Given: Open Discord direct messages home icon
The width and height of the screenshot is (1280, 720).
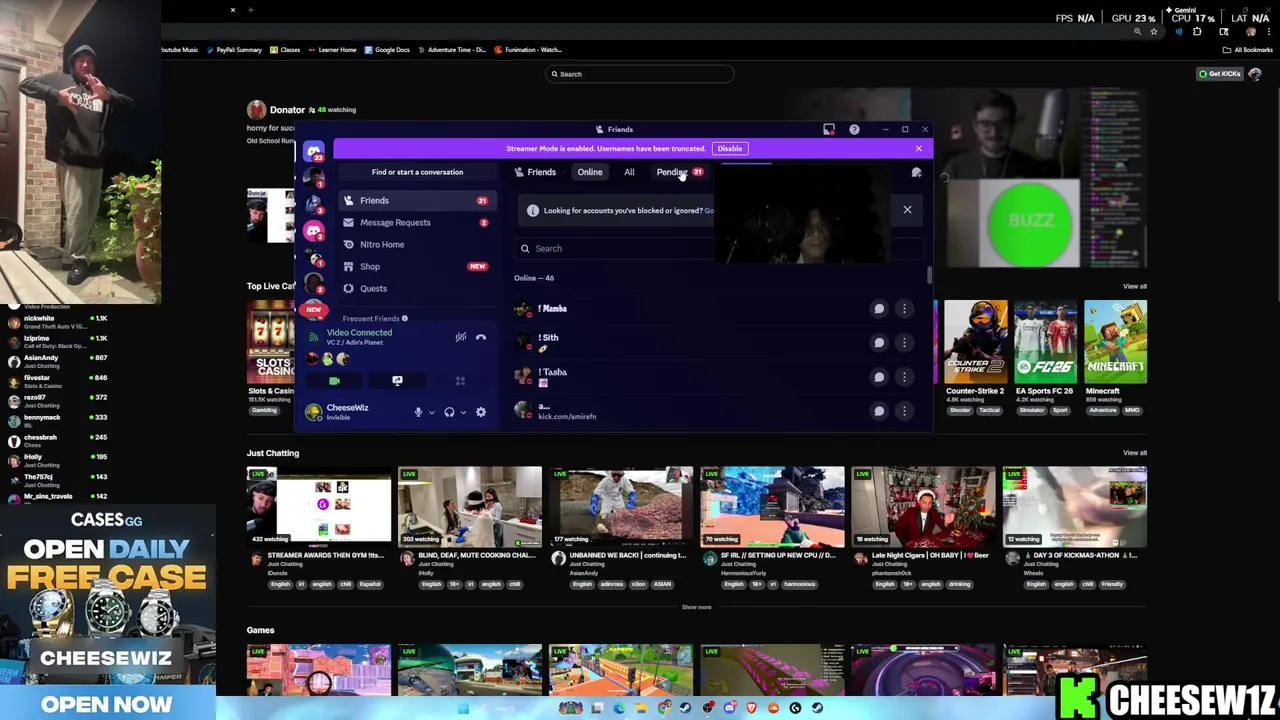Looking at the screenshot, I should 314,152.
